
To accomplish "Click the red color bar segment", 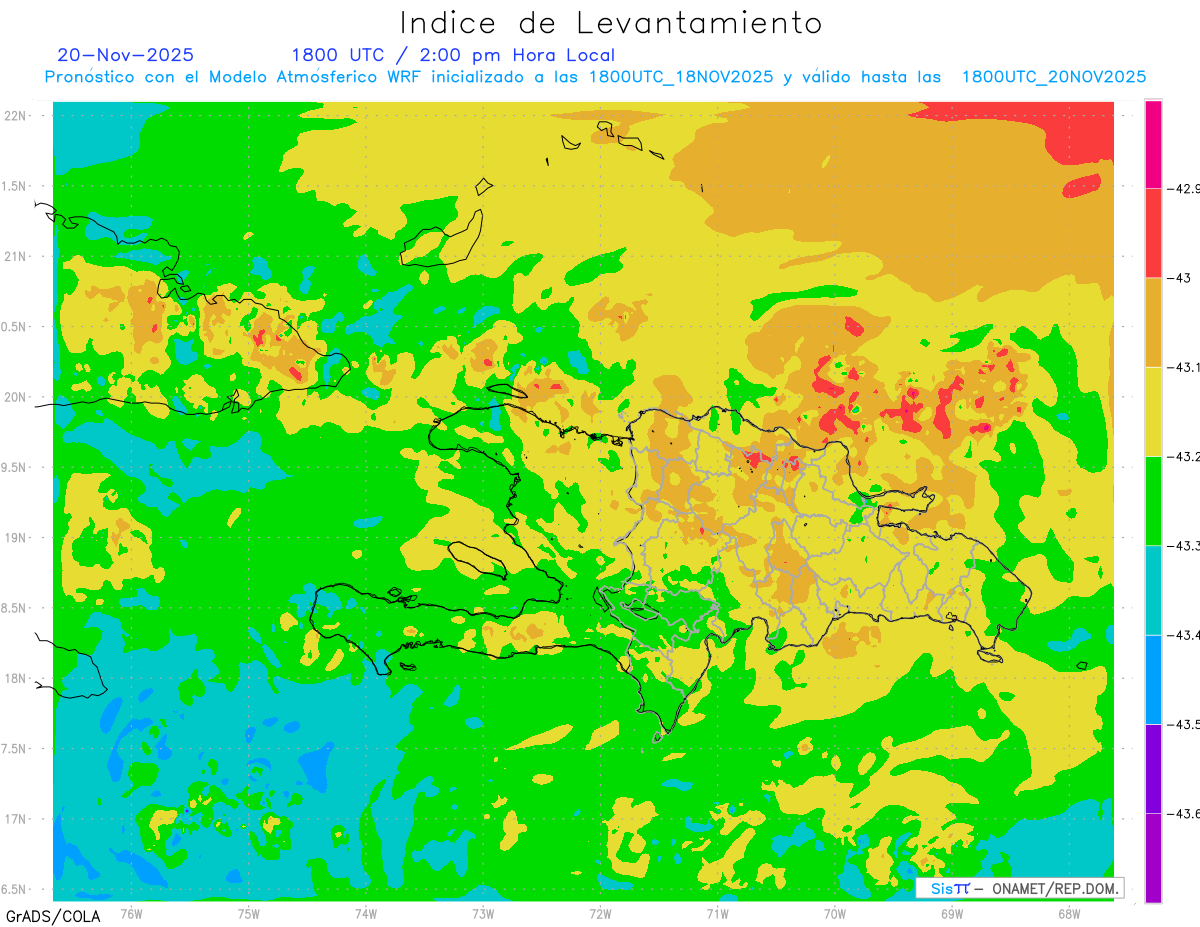I will [1153, 233].
